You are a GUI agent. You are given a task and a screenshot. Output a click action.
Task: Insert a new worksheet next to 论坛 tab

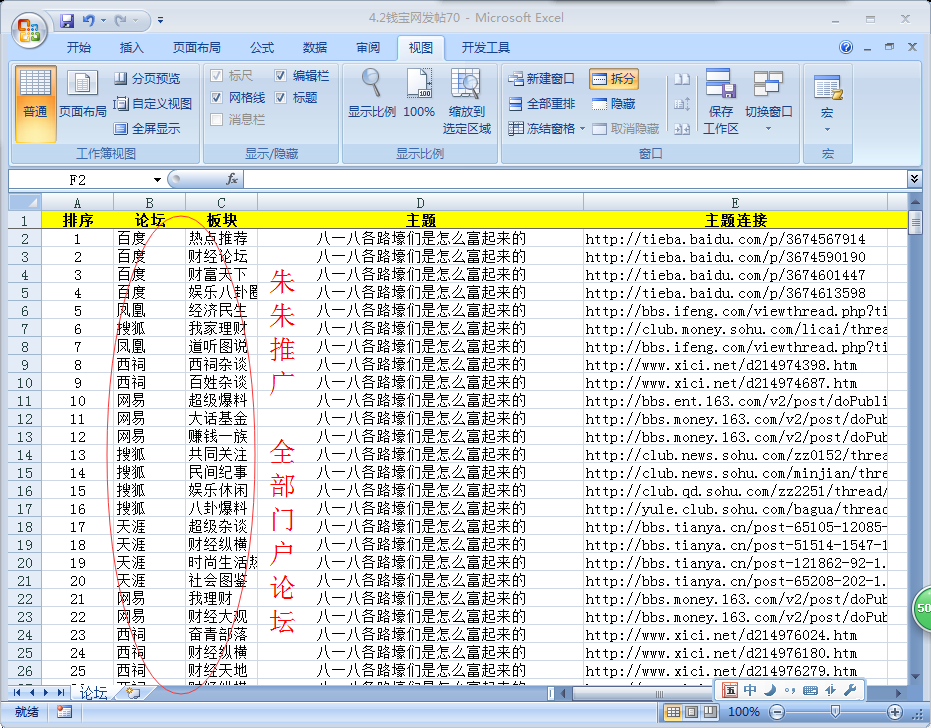[x=133, y=692]
